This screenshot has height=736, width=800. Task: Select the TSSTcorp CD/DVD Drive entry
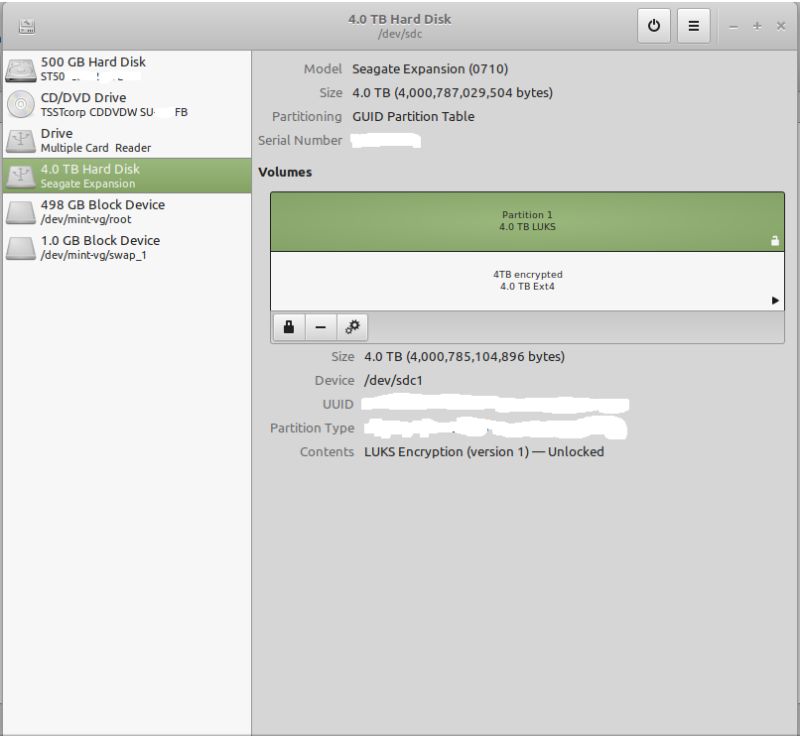pyautogui.click(x=120, y=104)
